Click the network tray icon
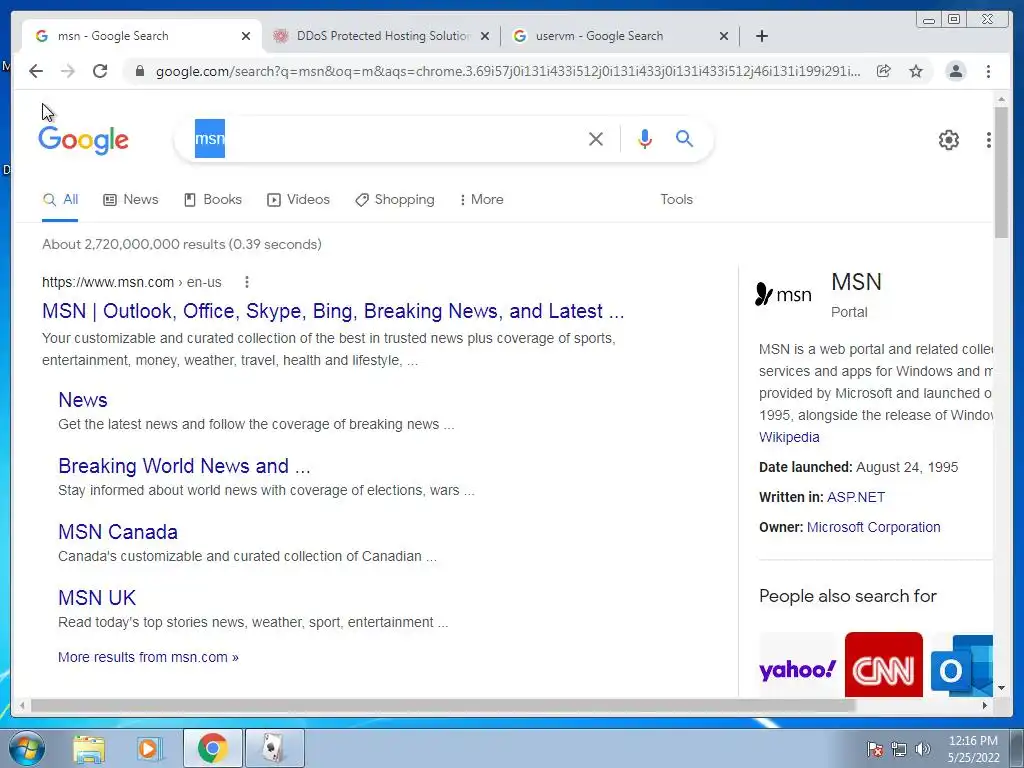Viewport: 1024px width, 768px height. (x=899, y=749)
